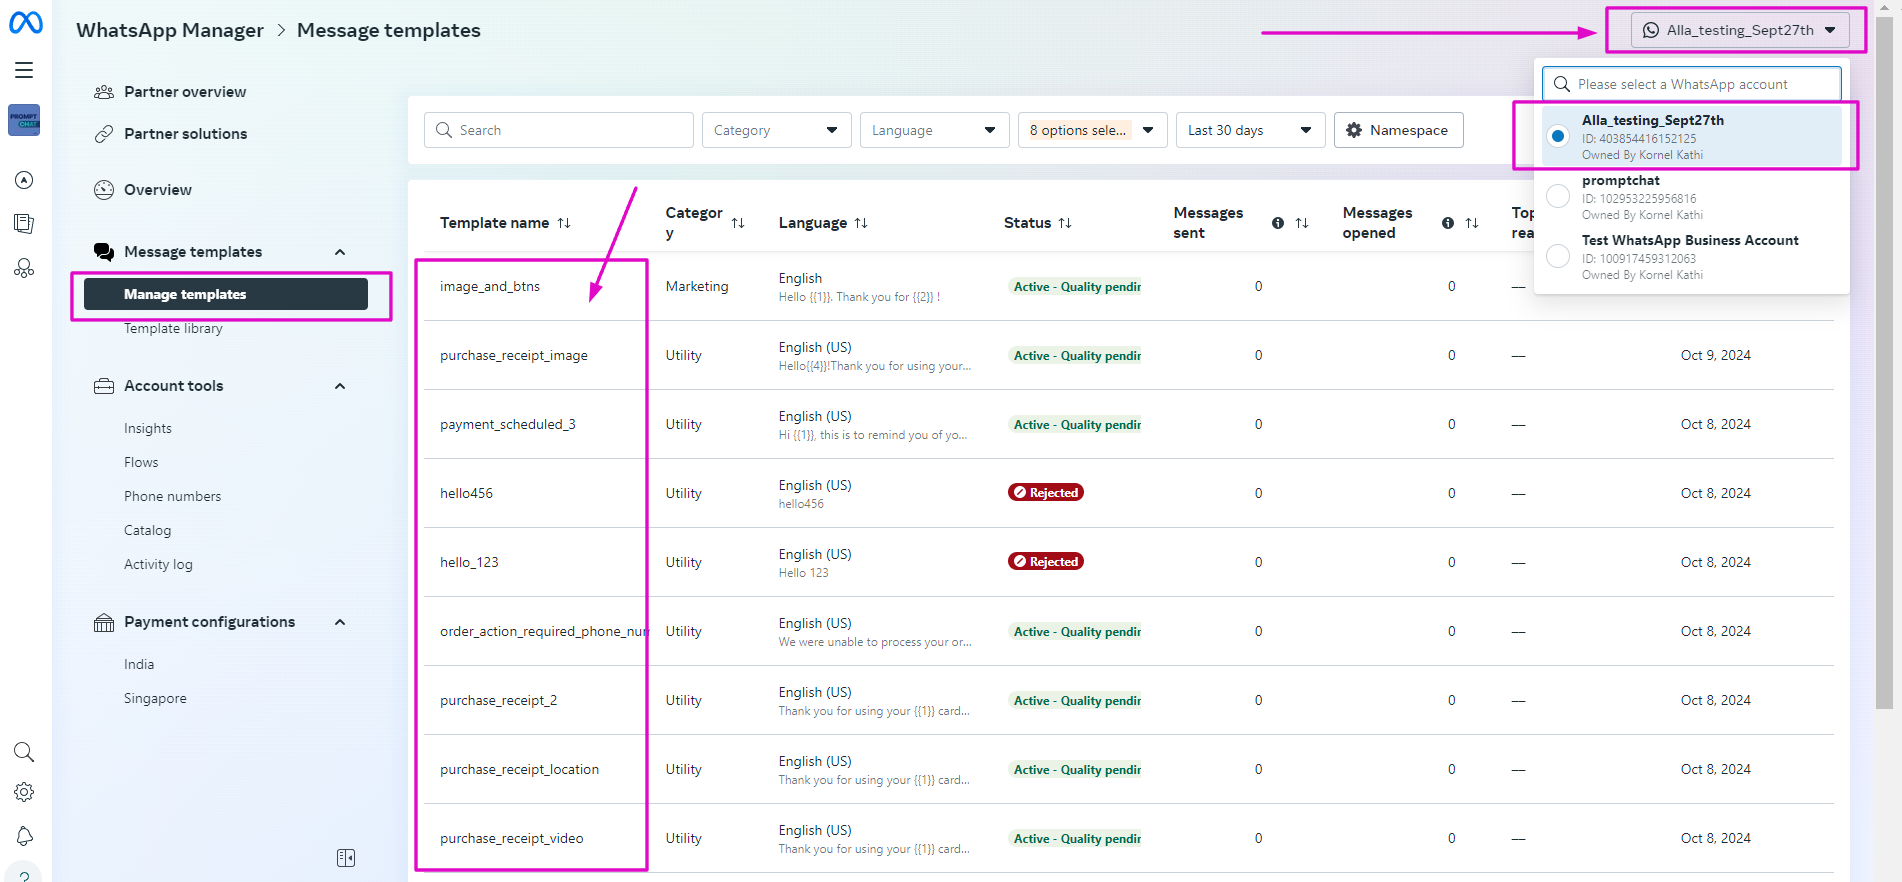Collapse the Account tools section
1902x882 pixels.
point(340,386)
